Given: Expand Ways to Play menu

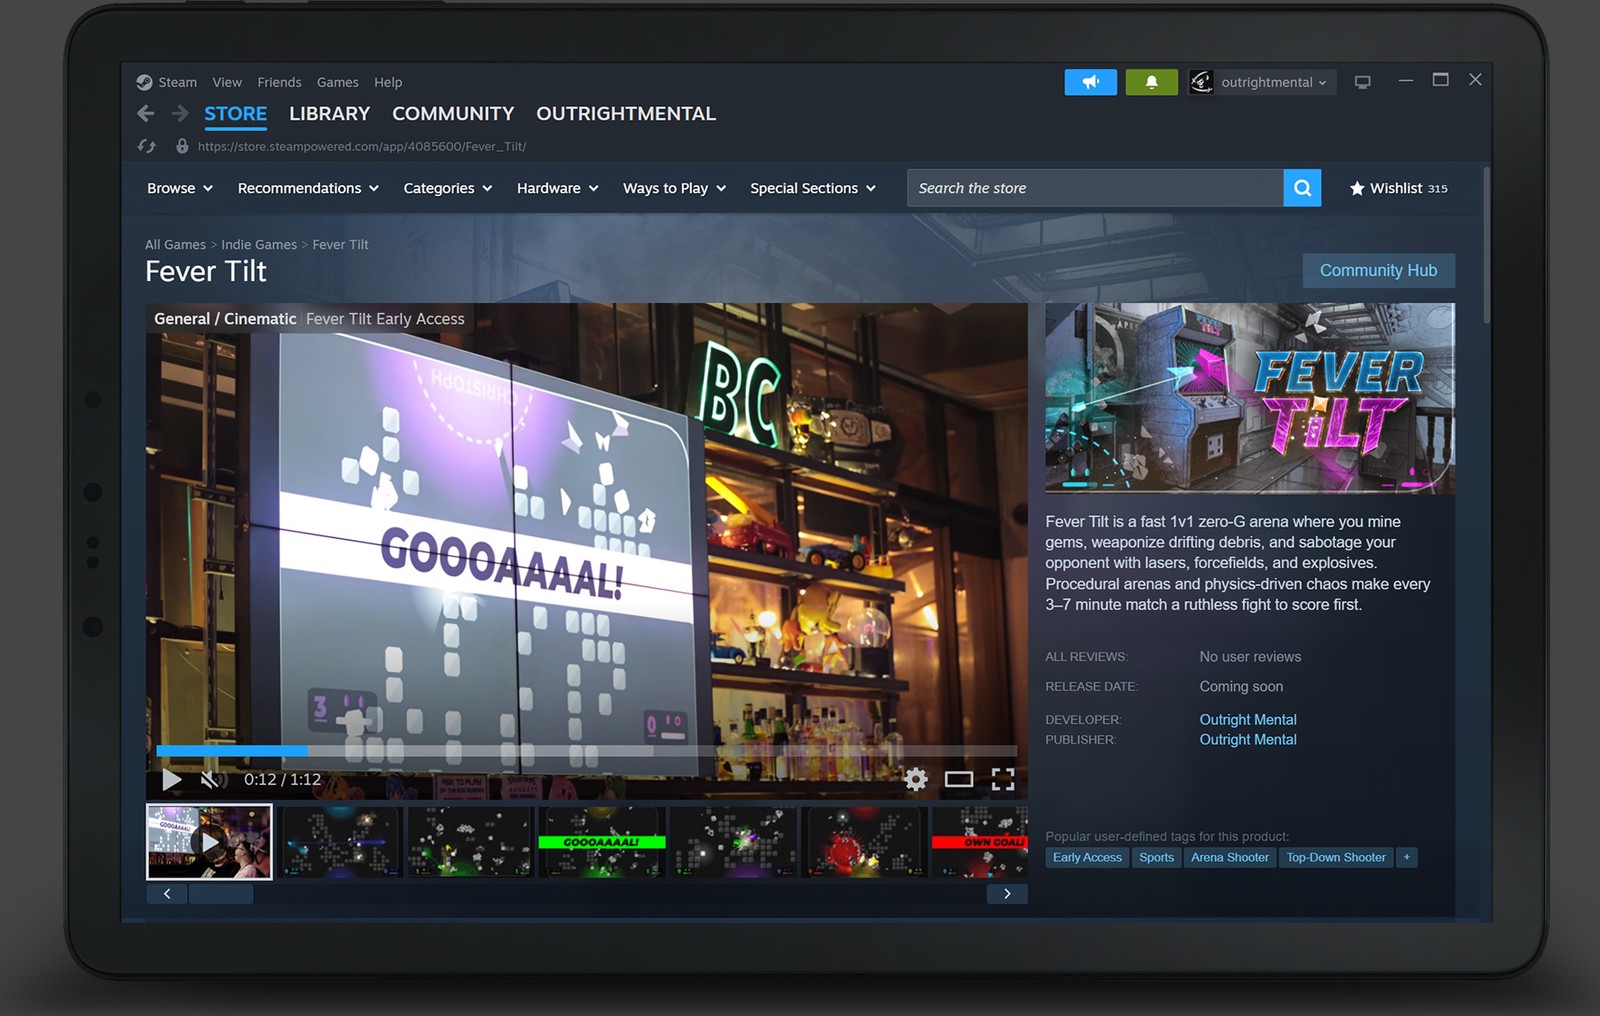Looking at the screenshot, I should [675, 188].
